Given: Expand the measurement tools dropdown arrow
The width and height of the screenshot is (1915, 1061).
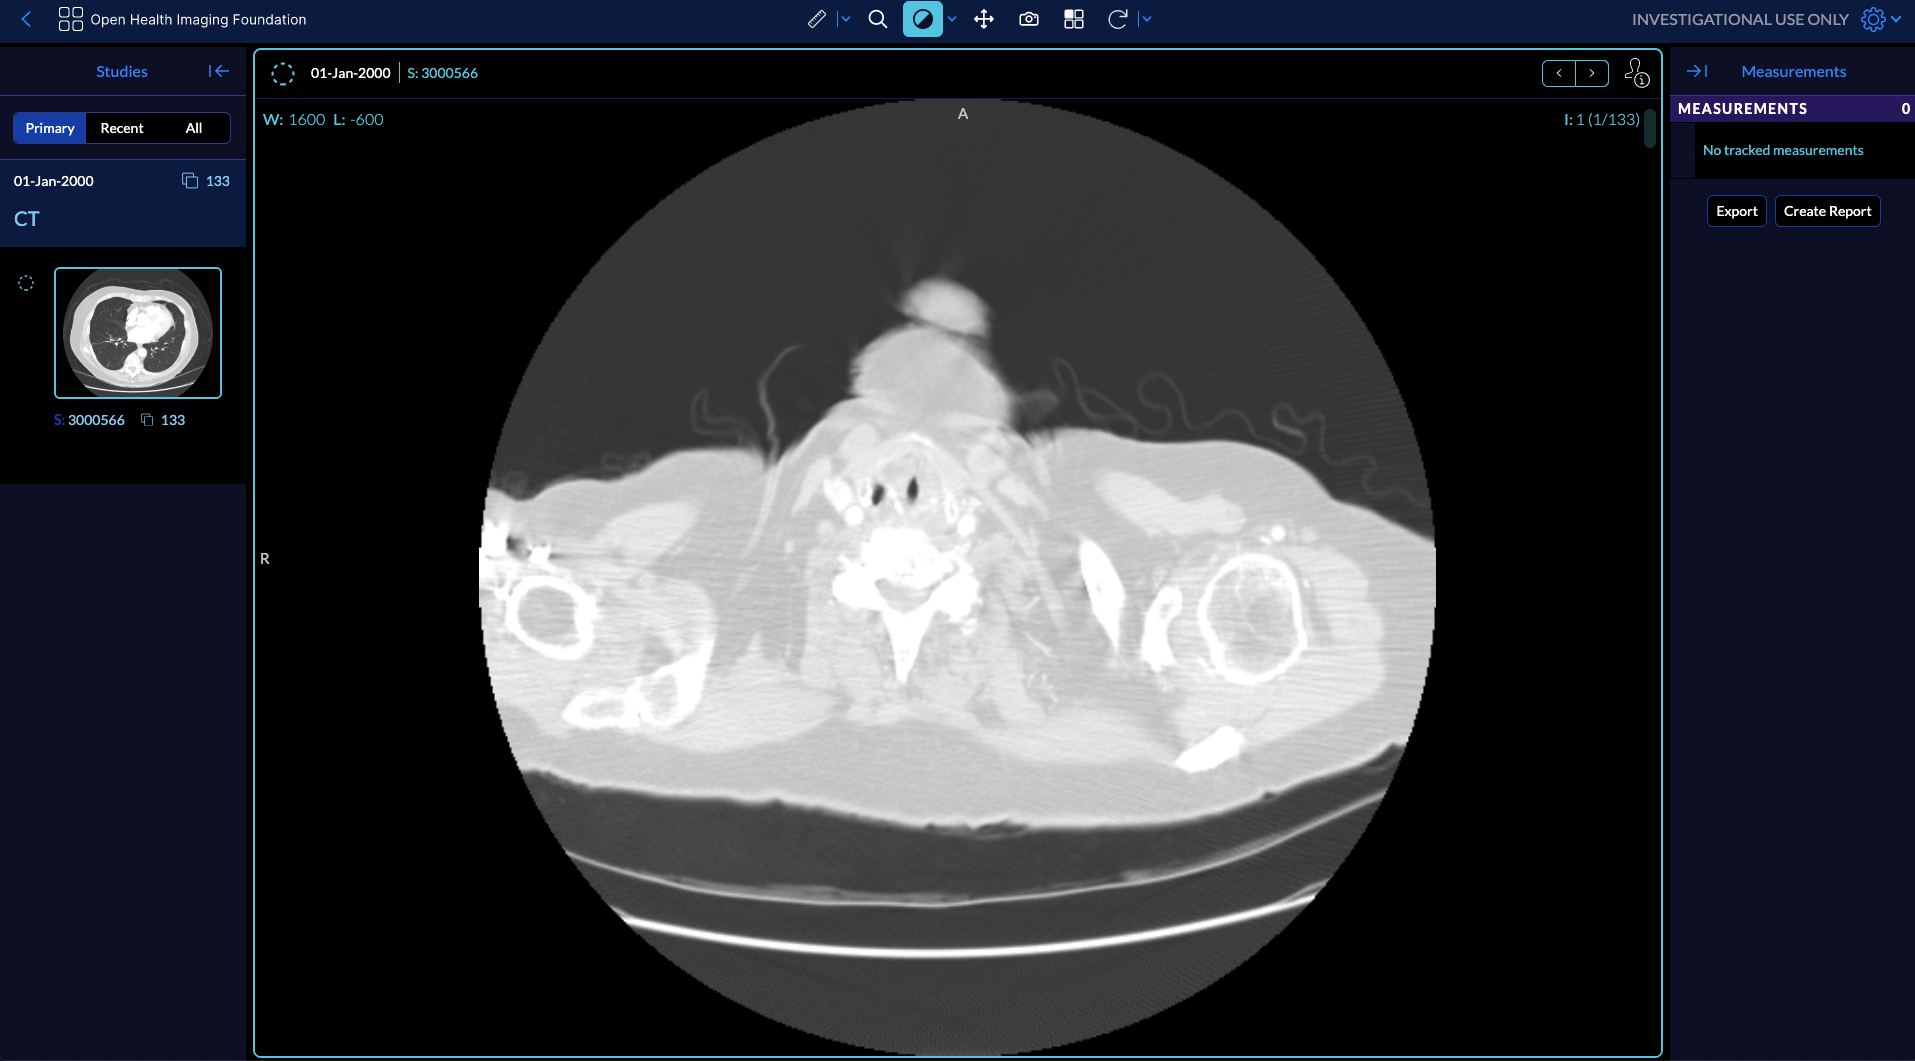Looking at the screenshot, I should (845, 19).
